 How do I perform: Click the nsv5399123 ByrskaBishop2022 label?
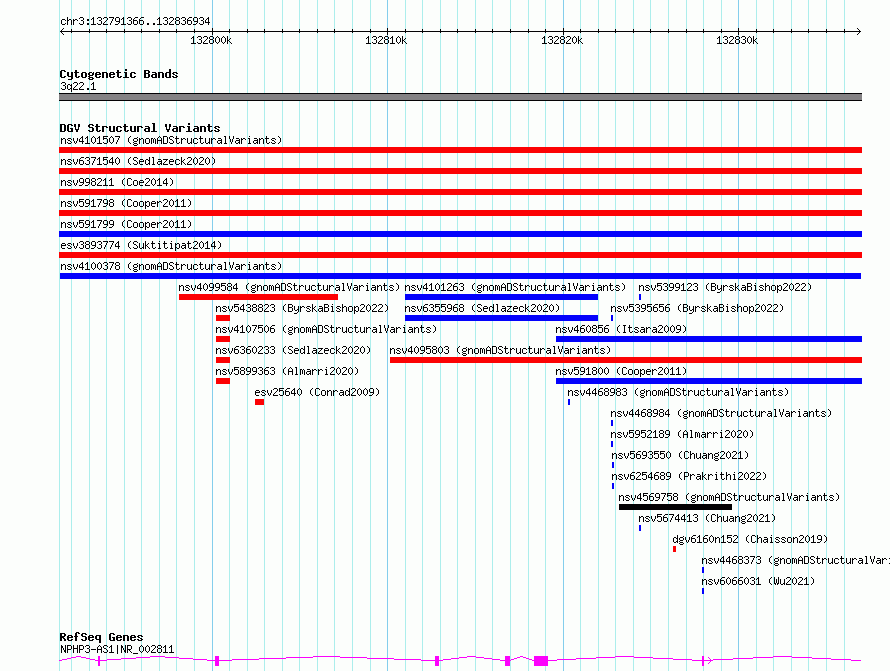pyautogui.click(x=725, y=287)
